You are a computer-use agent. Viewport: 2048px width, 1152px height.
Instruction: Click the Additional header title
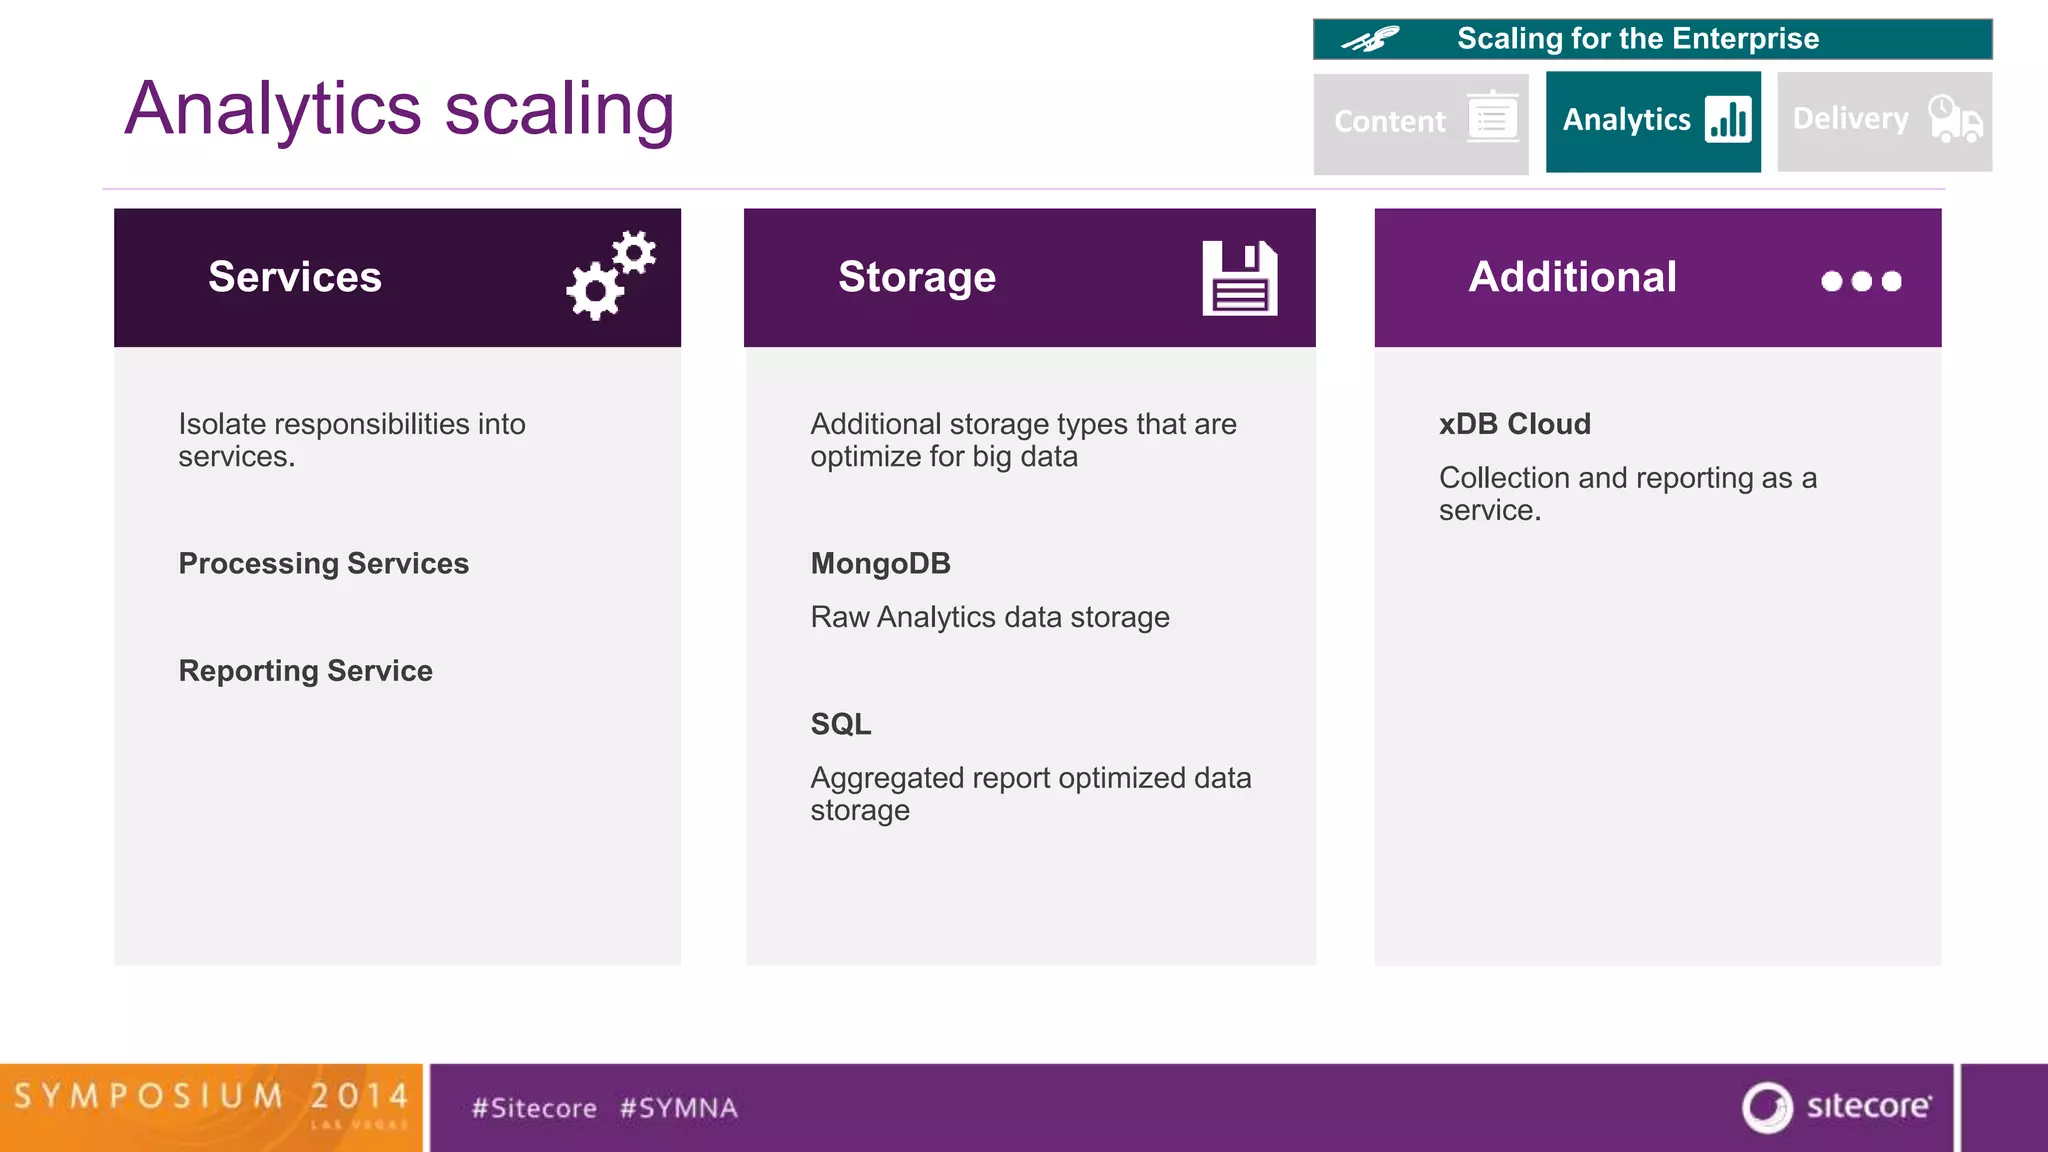(x=1573, y=277)
